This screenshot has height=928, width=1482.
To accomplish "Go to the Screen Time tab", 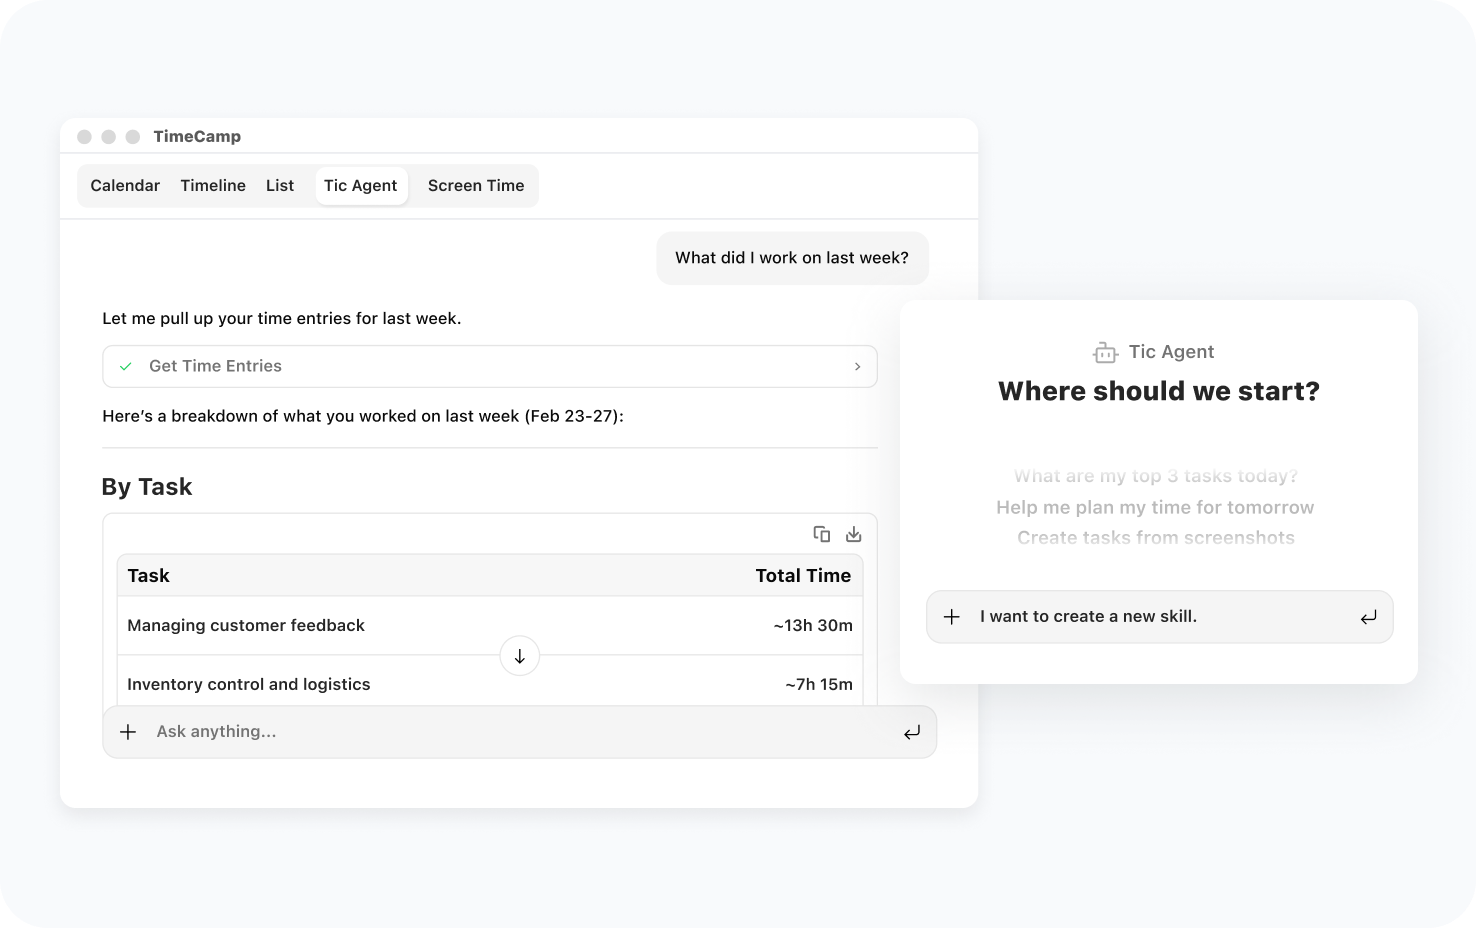I will tap(476, 186).
